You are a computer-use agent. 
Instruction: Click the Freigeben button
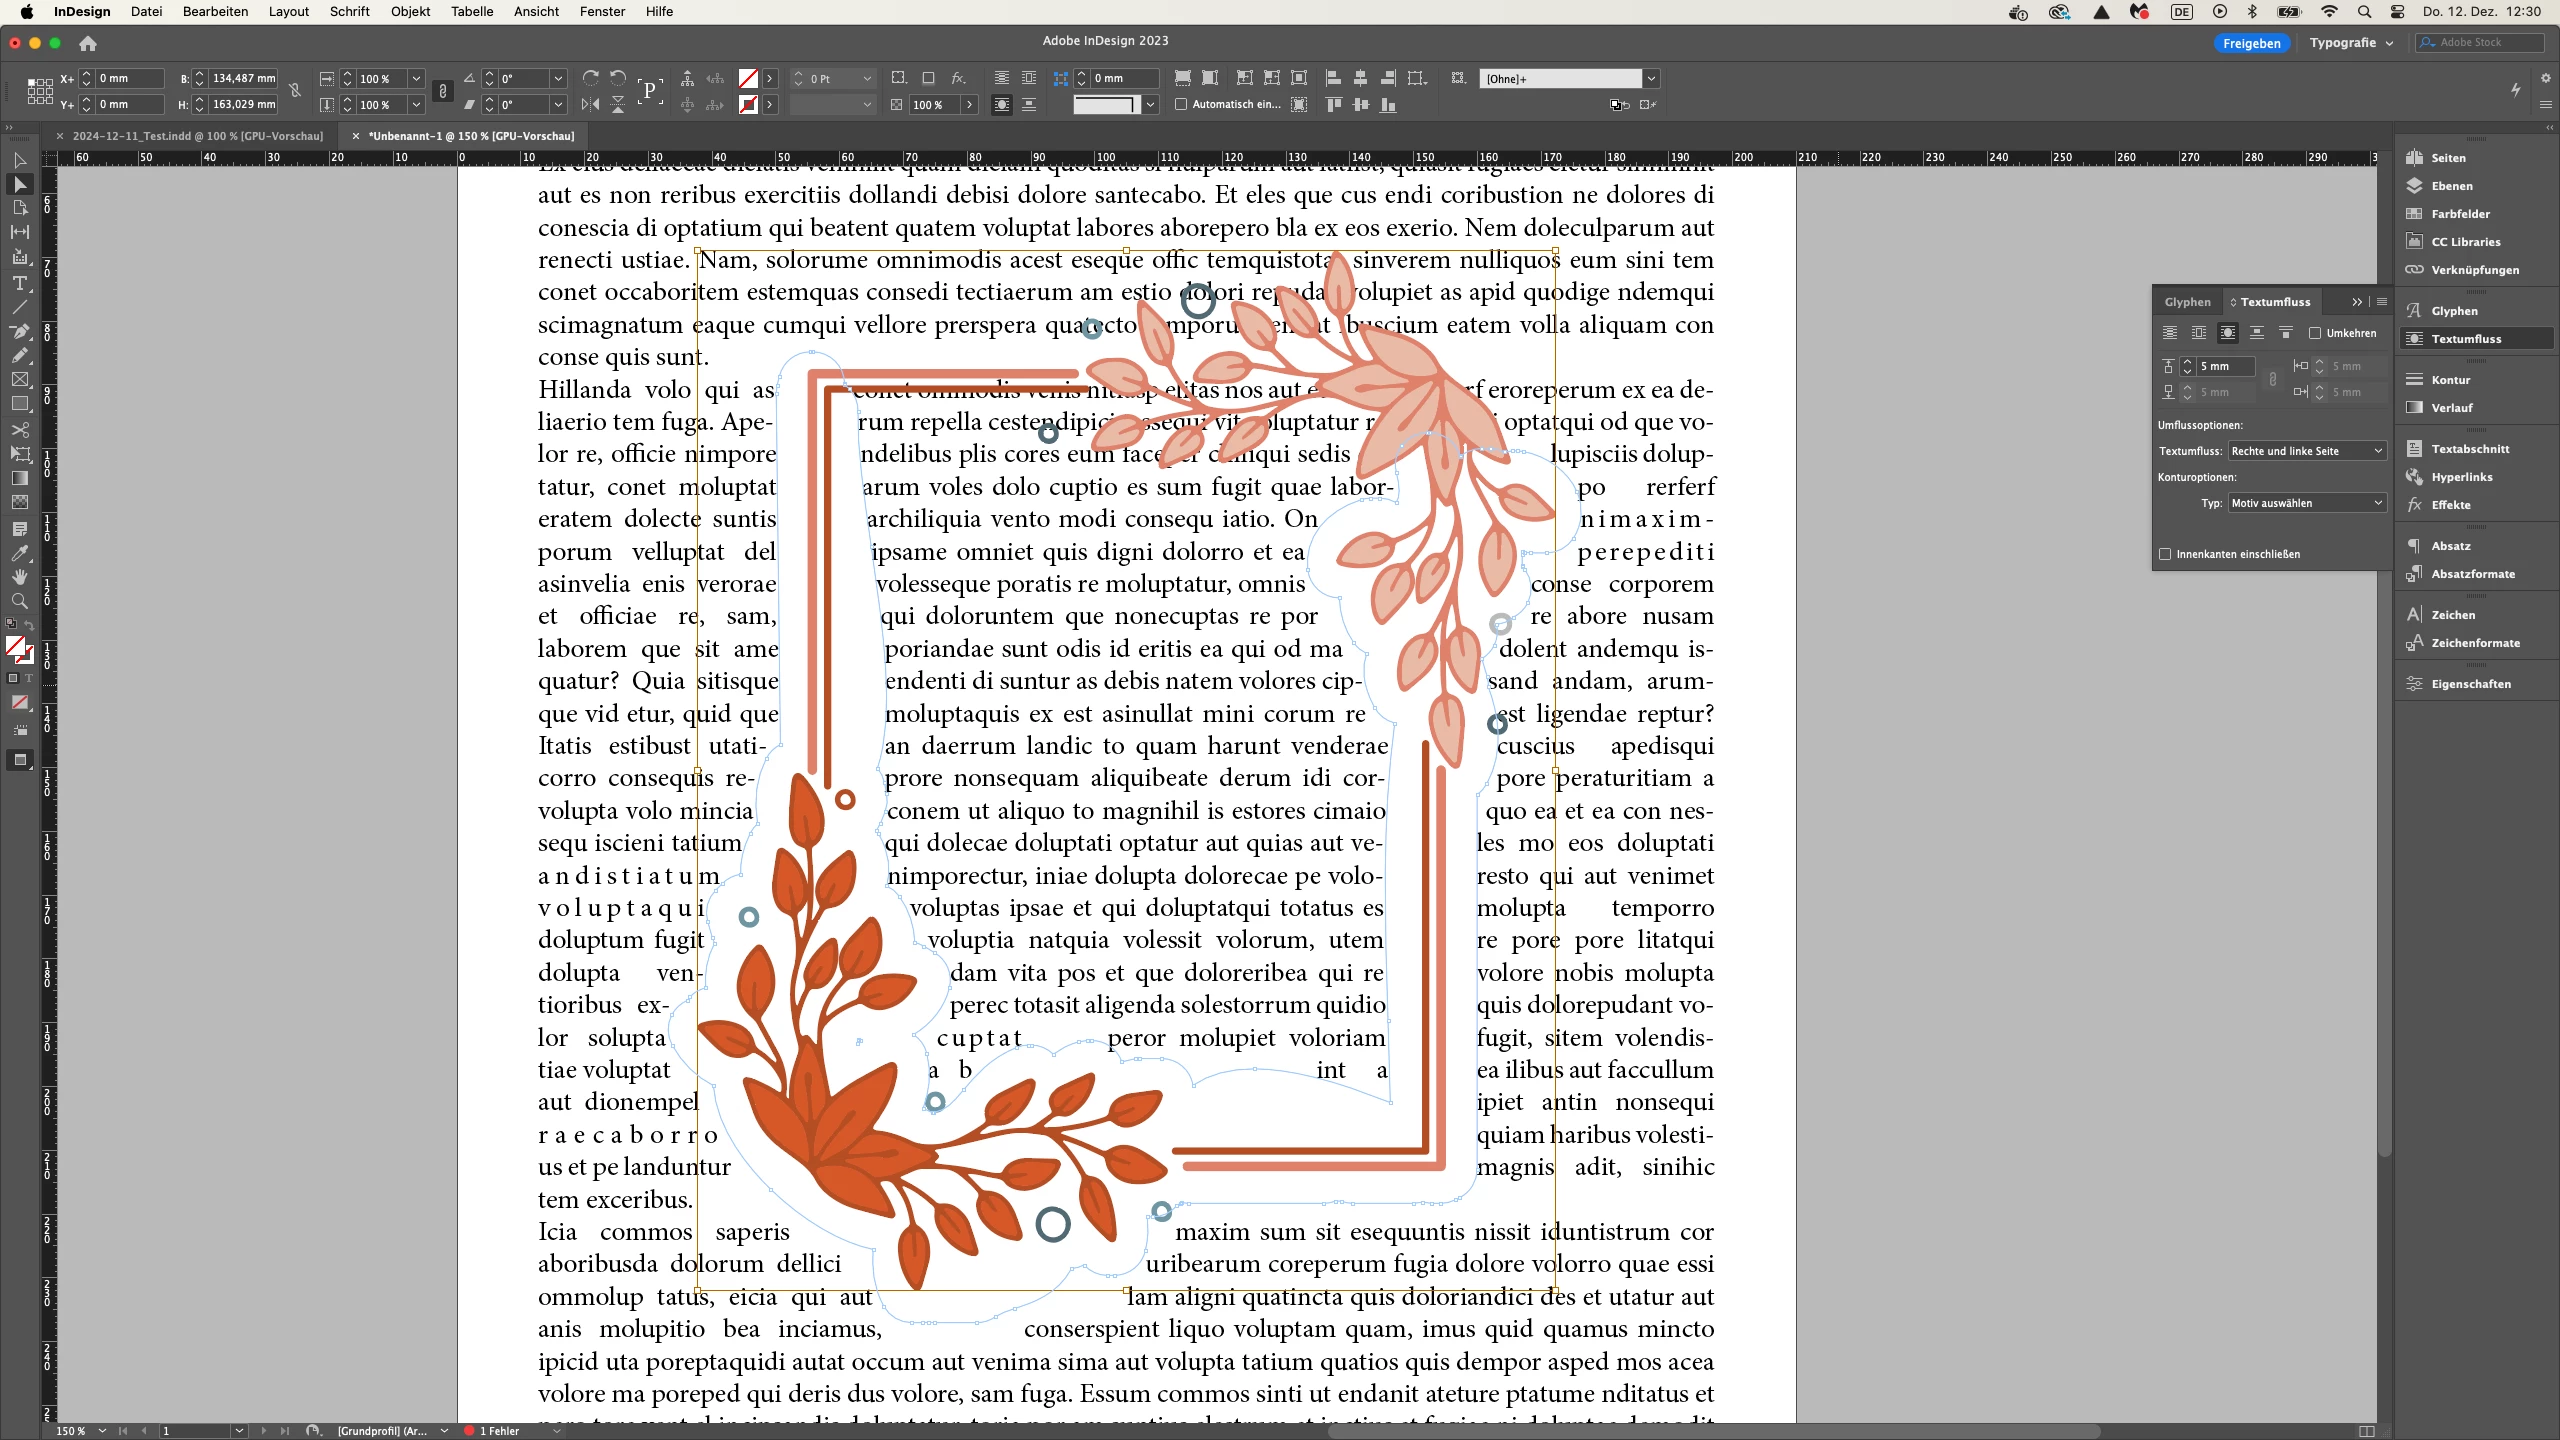pyautogui.click(x=2251, y=43)
